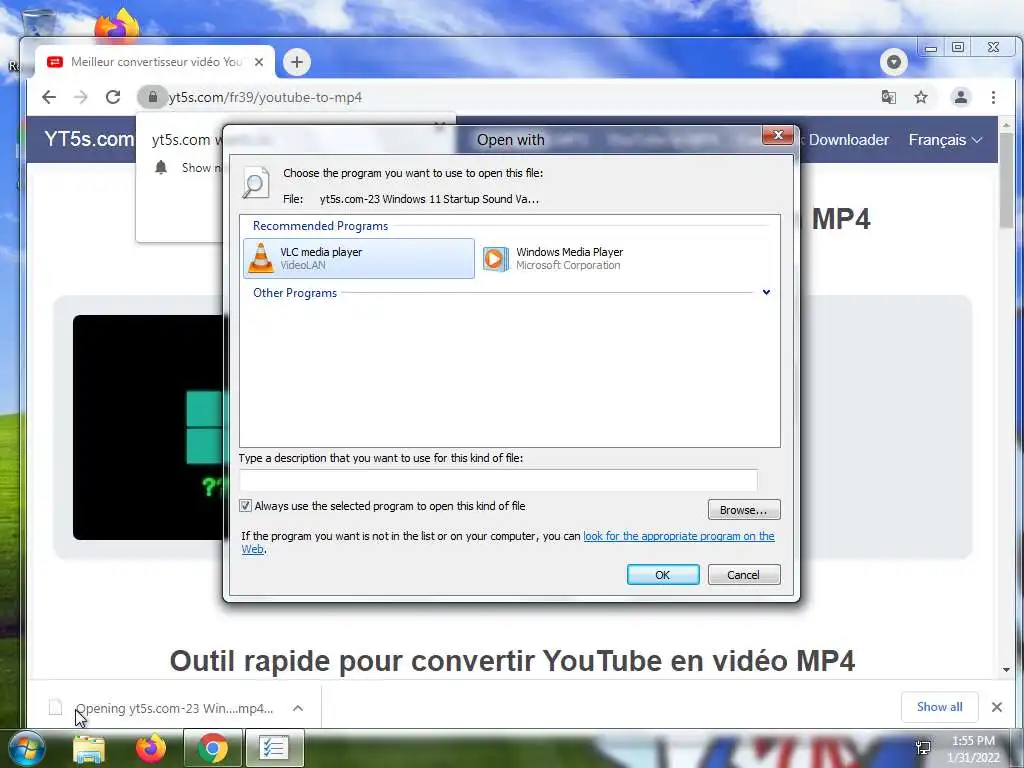The image size is (1024, 768).
Task: Click the Browse... button
Action: 744,509
